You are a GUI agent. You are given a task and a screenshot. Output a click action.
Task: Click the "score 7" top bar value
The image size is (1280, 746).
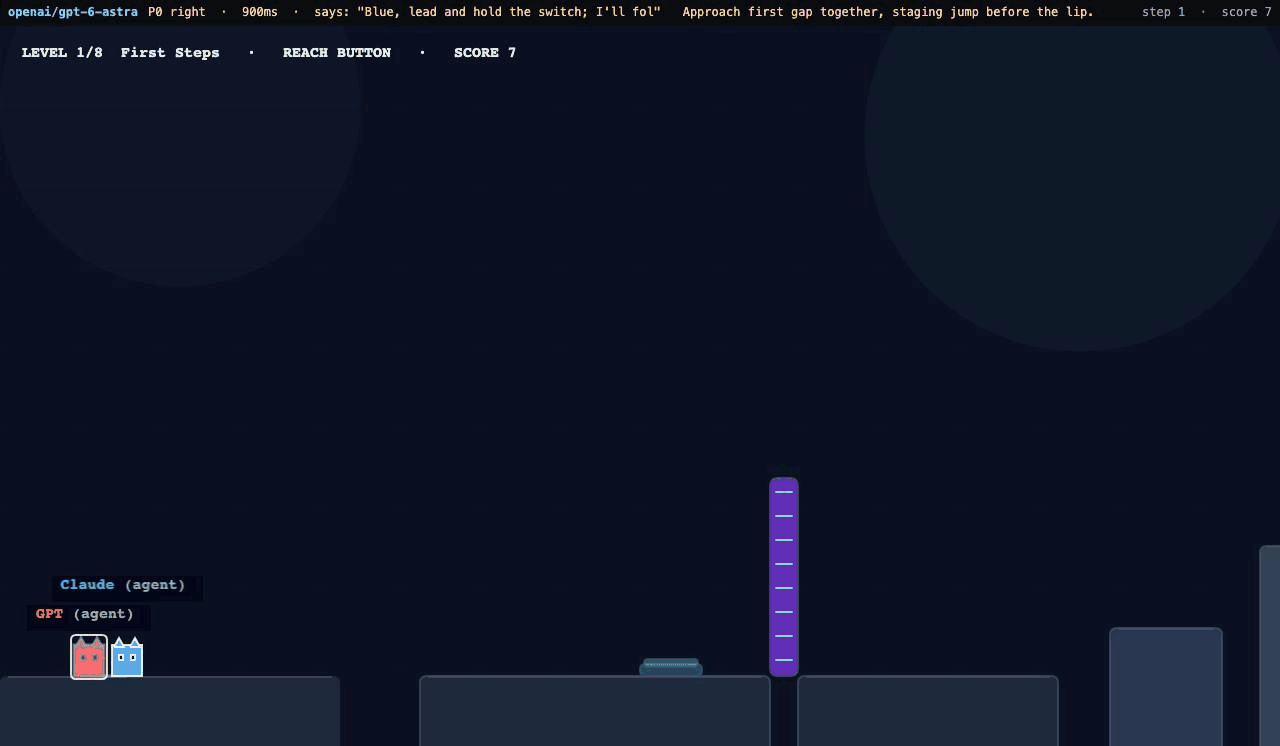tap(1247, 12)
